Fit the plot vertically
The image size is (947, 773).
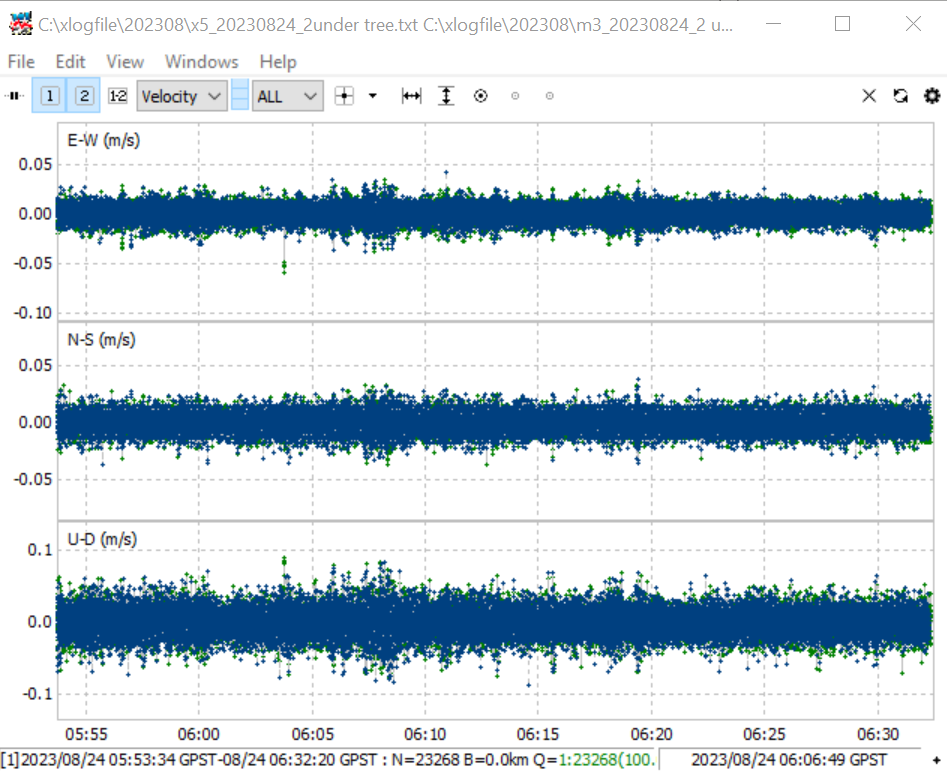tap(446, 96)
